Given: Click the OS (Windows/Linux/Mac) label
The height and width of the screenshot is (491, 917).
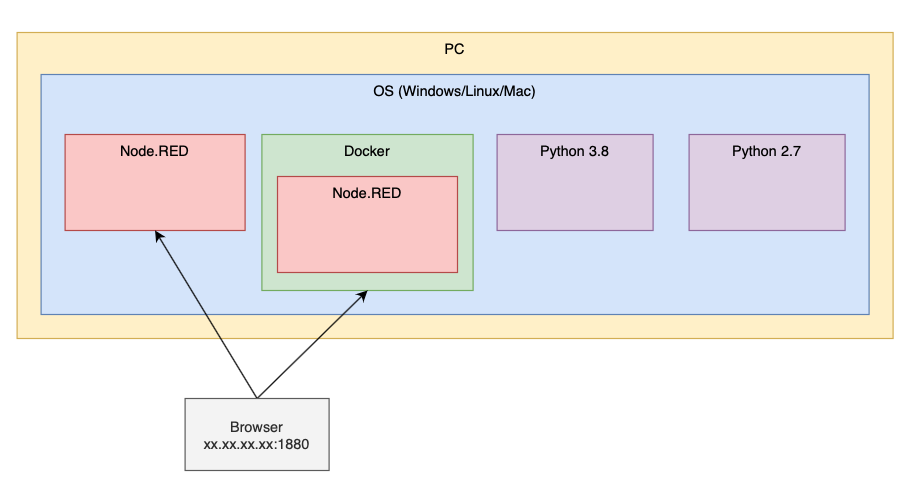Looking at the screenshot, I should point(454,91).
